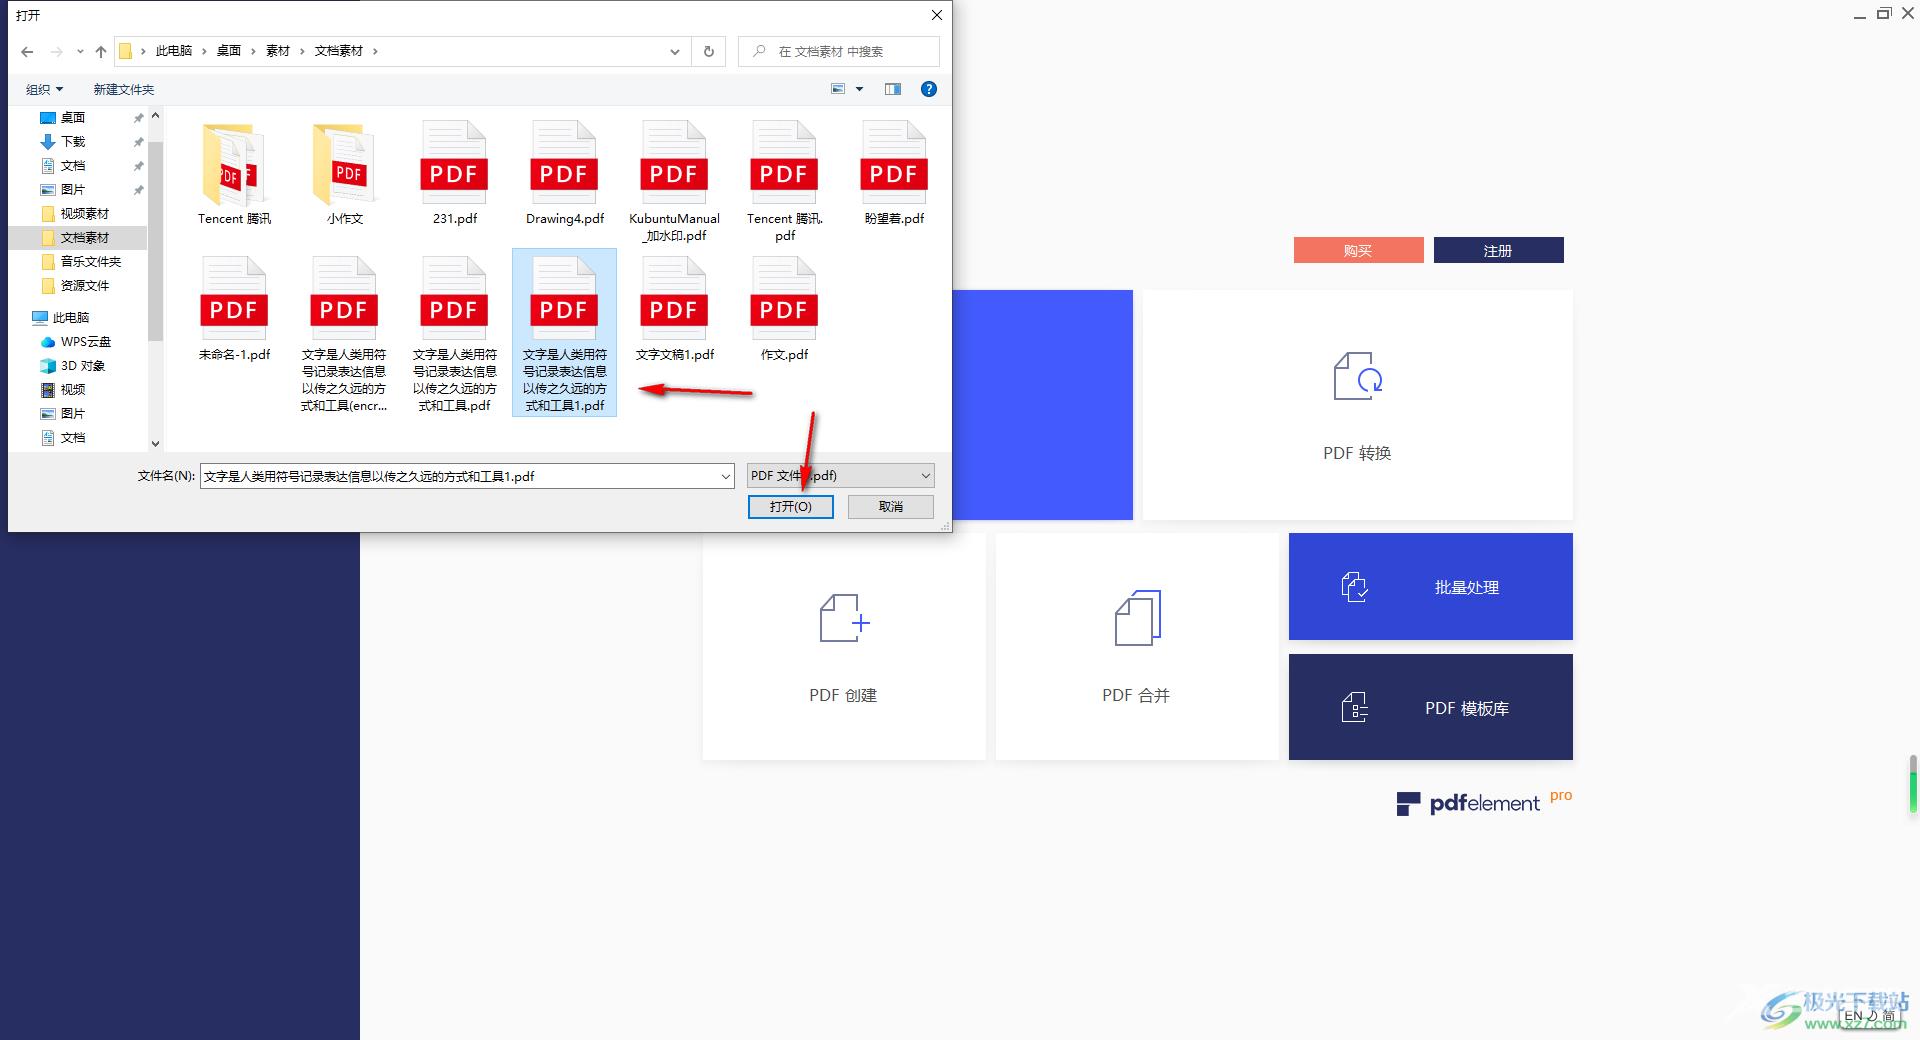1920x1040 pixels.
Task: Click the sidebar scroll up arrow
Action: [155, 116]
